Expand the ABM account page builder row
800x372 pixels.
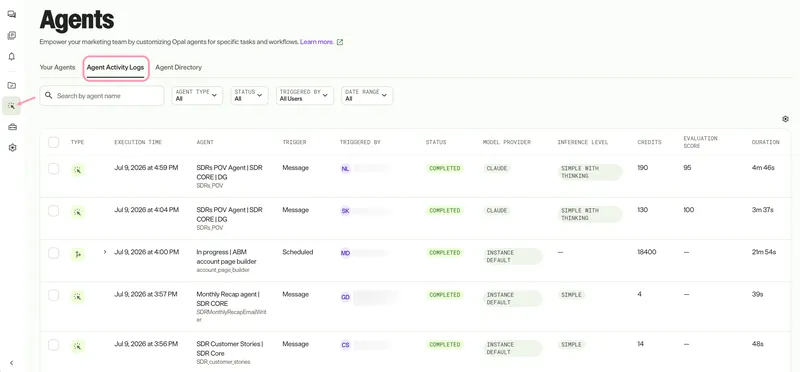click(105, 252)
